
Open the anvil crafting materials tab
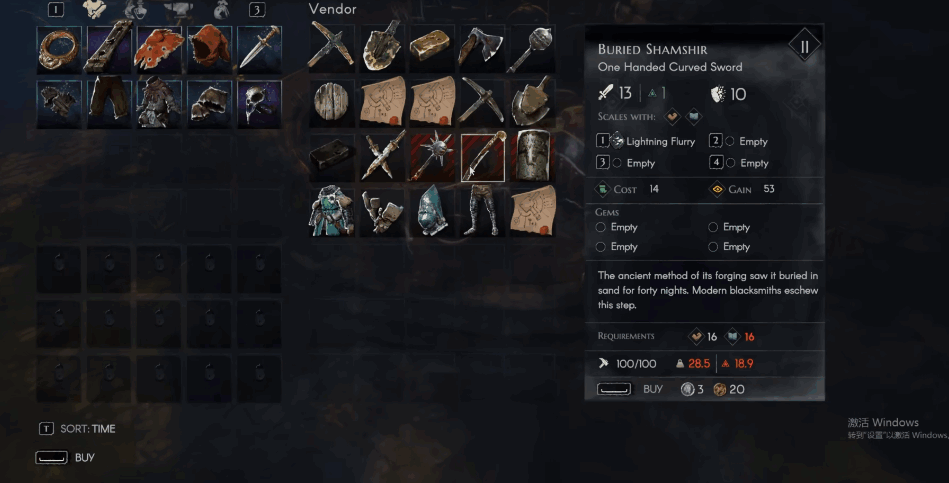179,9
